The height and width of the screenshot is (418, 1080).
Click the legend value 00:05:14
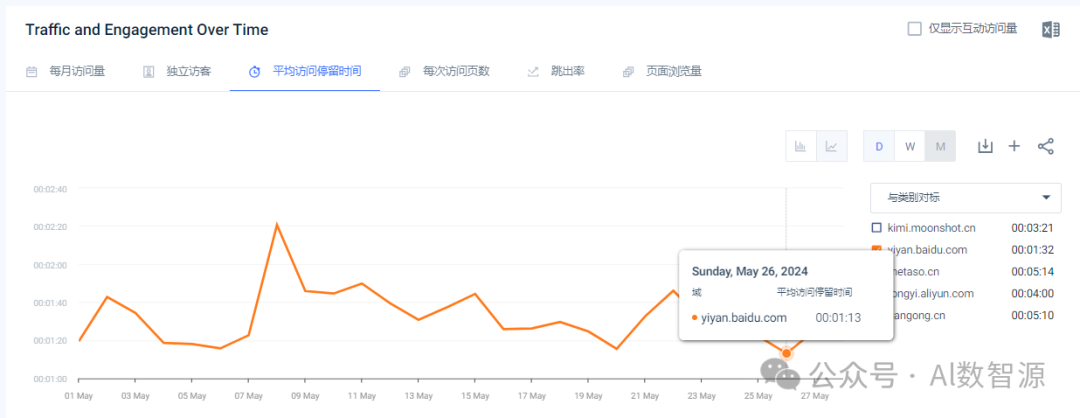(1032, 271)
